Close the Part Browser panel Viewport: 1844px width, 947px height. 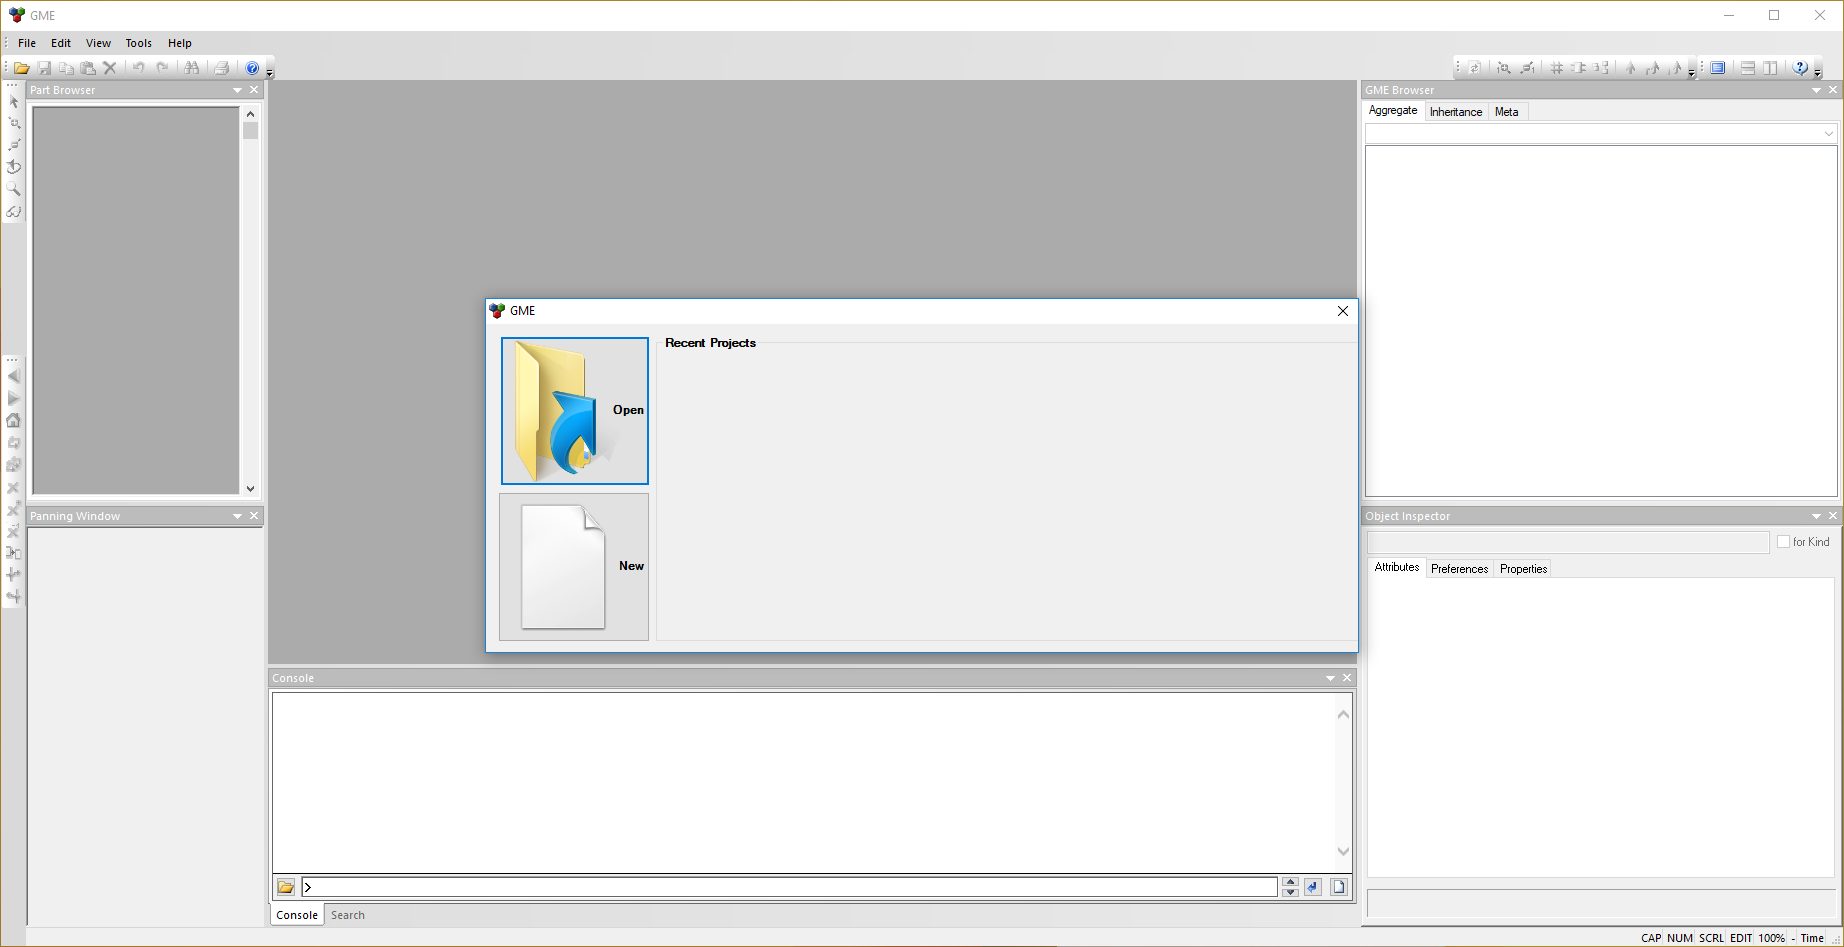(x=254, y=90)
